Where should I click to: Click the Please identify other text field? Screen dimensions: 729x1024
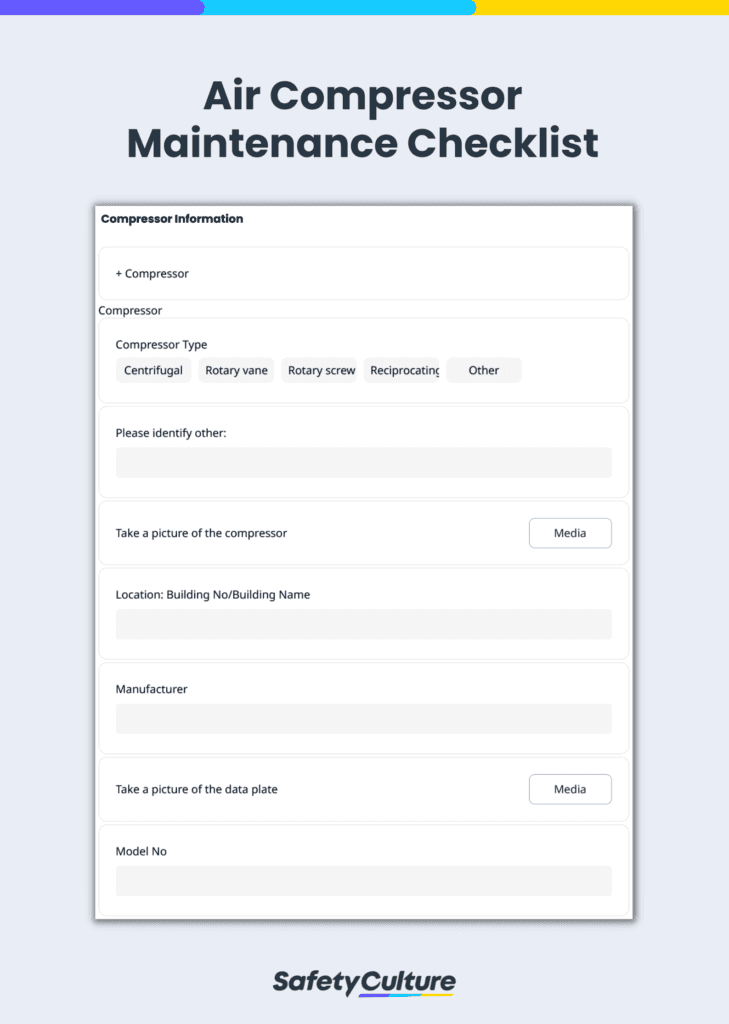[x=363, y=462]
